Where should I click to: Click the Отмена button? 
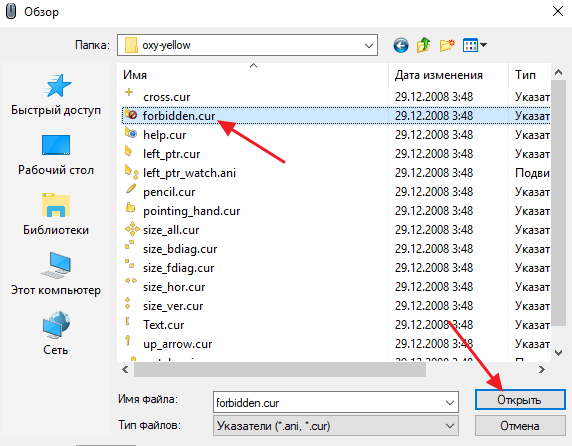pyautogui.click(x=520, y=426)
